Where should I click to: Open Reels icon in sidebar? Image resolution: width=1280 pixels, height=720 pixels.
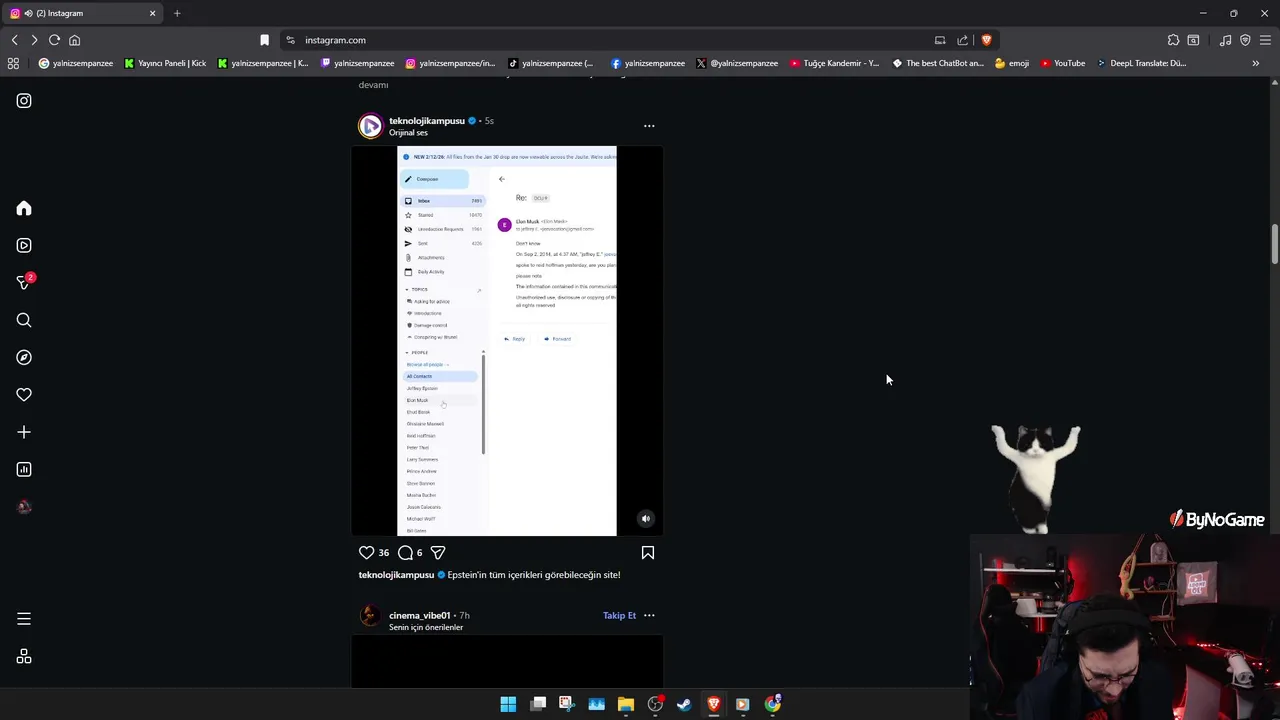(x=24, y=245)
